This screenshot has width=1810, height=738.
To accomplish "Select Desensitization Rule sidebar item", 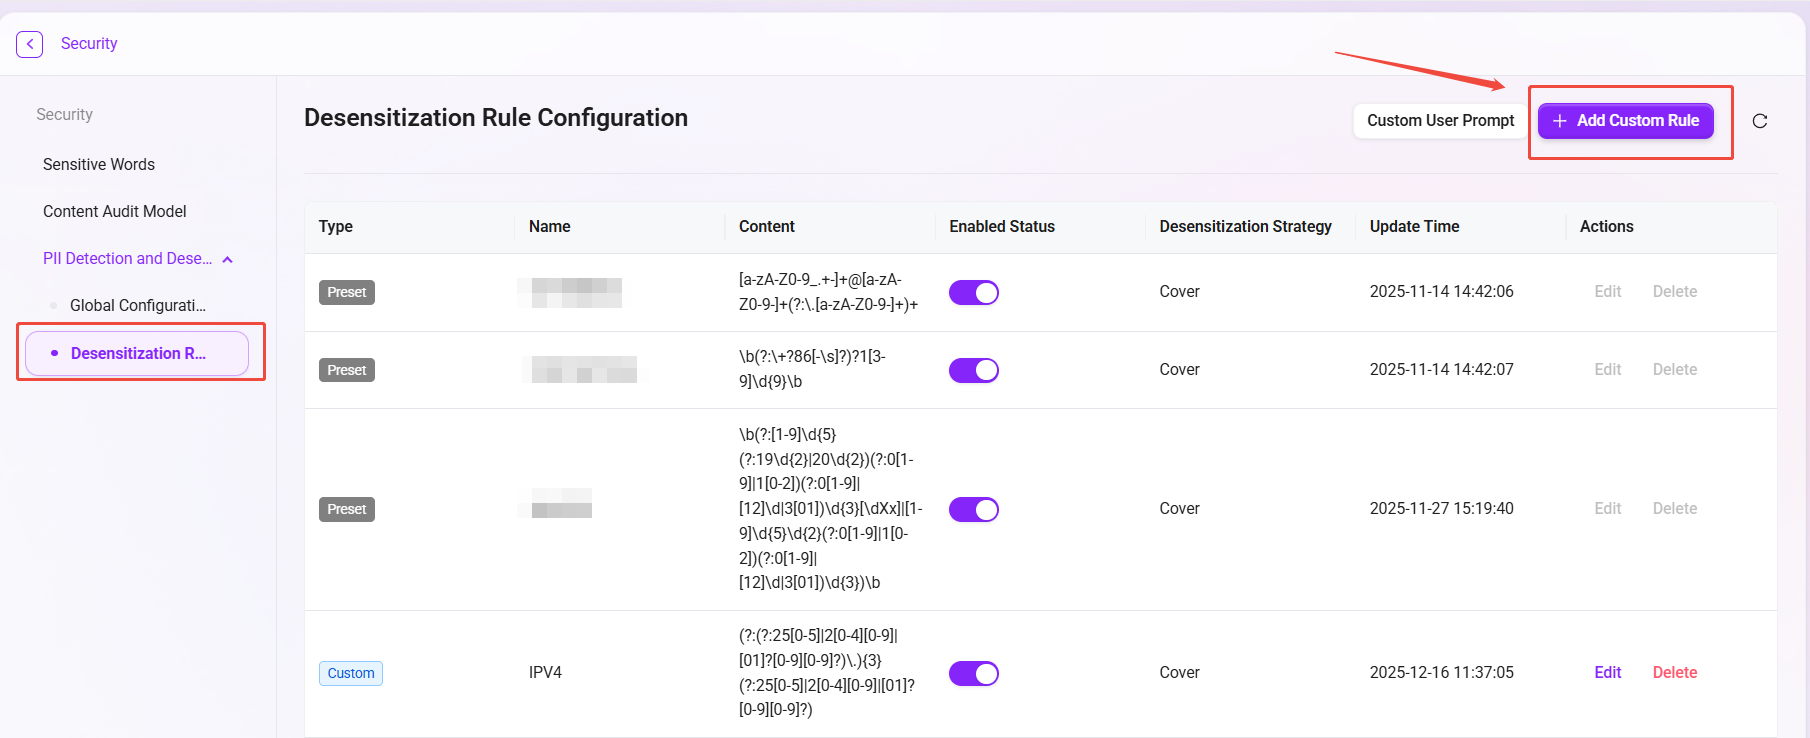I will click(137, 354).
